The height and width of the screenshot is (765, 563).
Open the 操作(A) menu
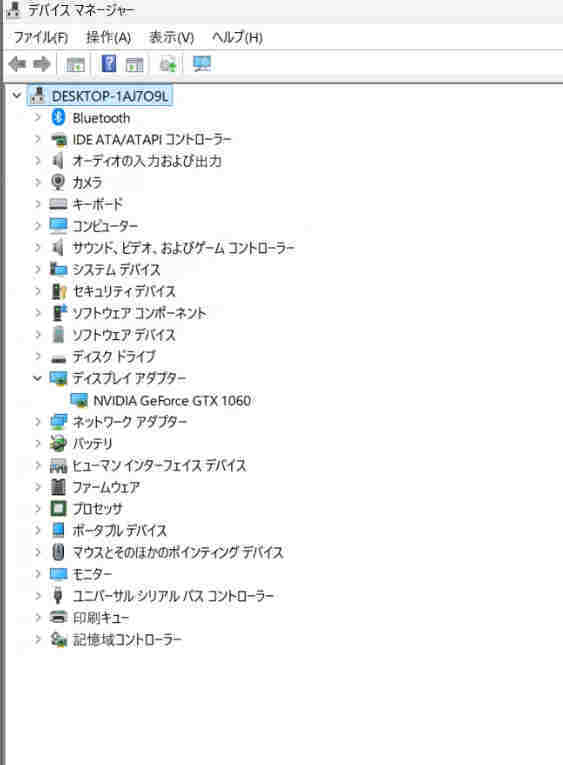(x=108, y=37)
